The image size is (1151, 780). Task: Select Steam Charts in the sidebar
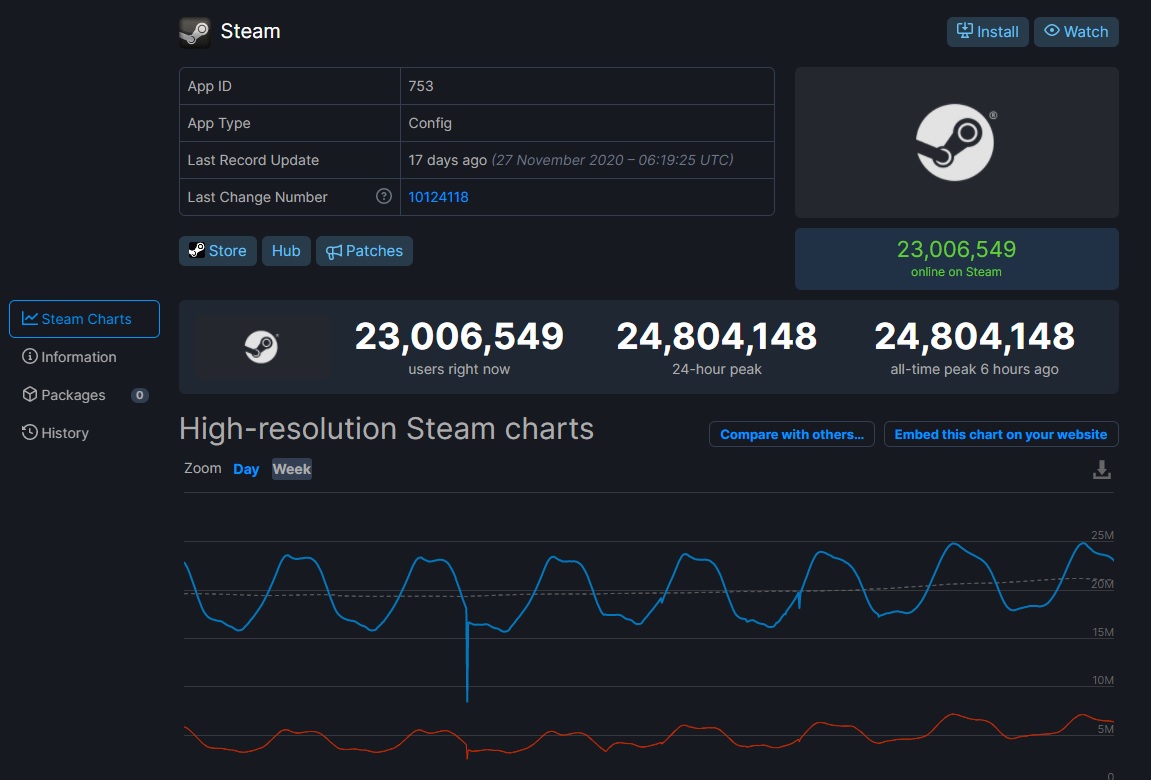[84, 319]
